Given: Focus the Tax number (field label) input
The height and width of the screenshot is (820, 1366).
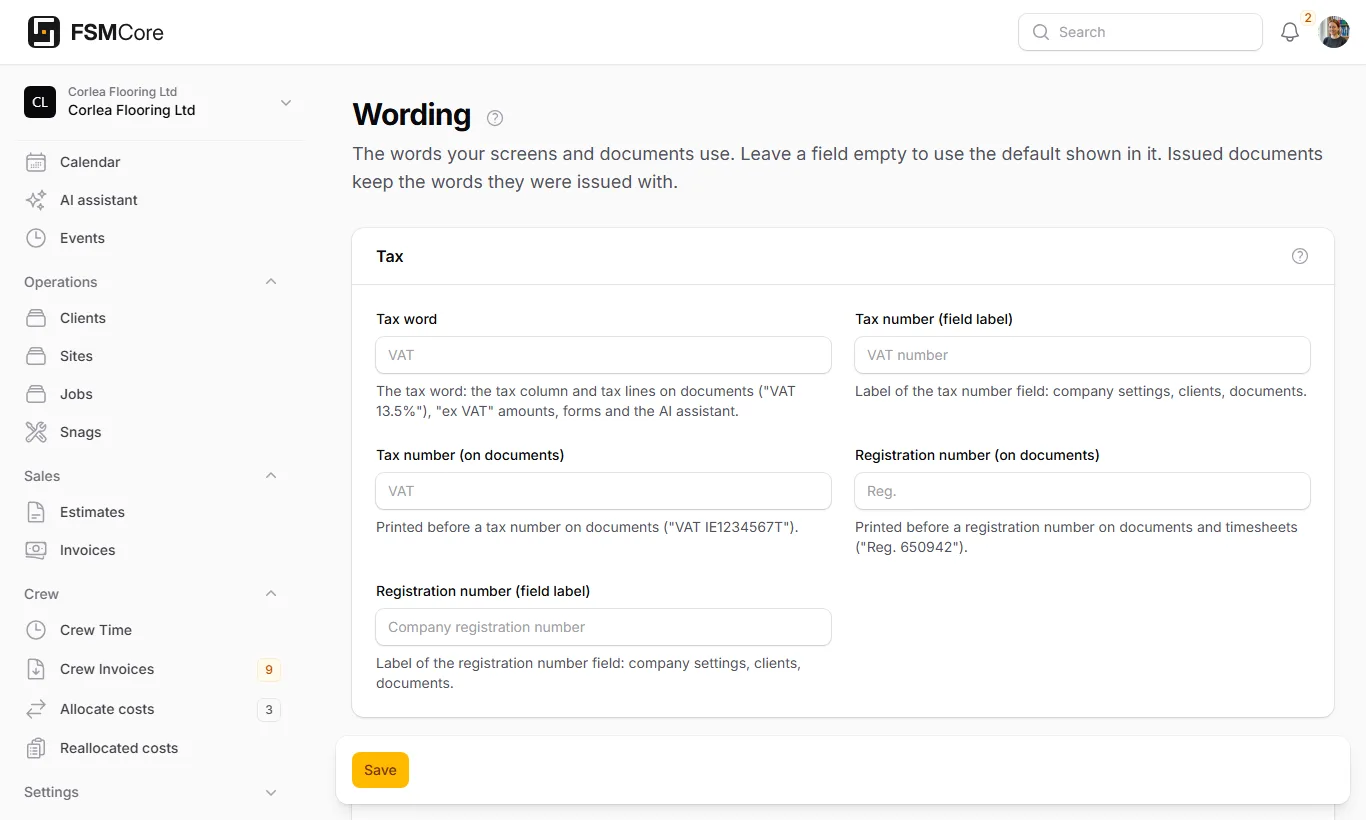Looking at the screenshot, I should point(1082,355).
